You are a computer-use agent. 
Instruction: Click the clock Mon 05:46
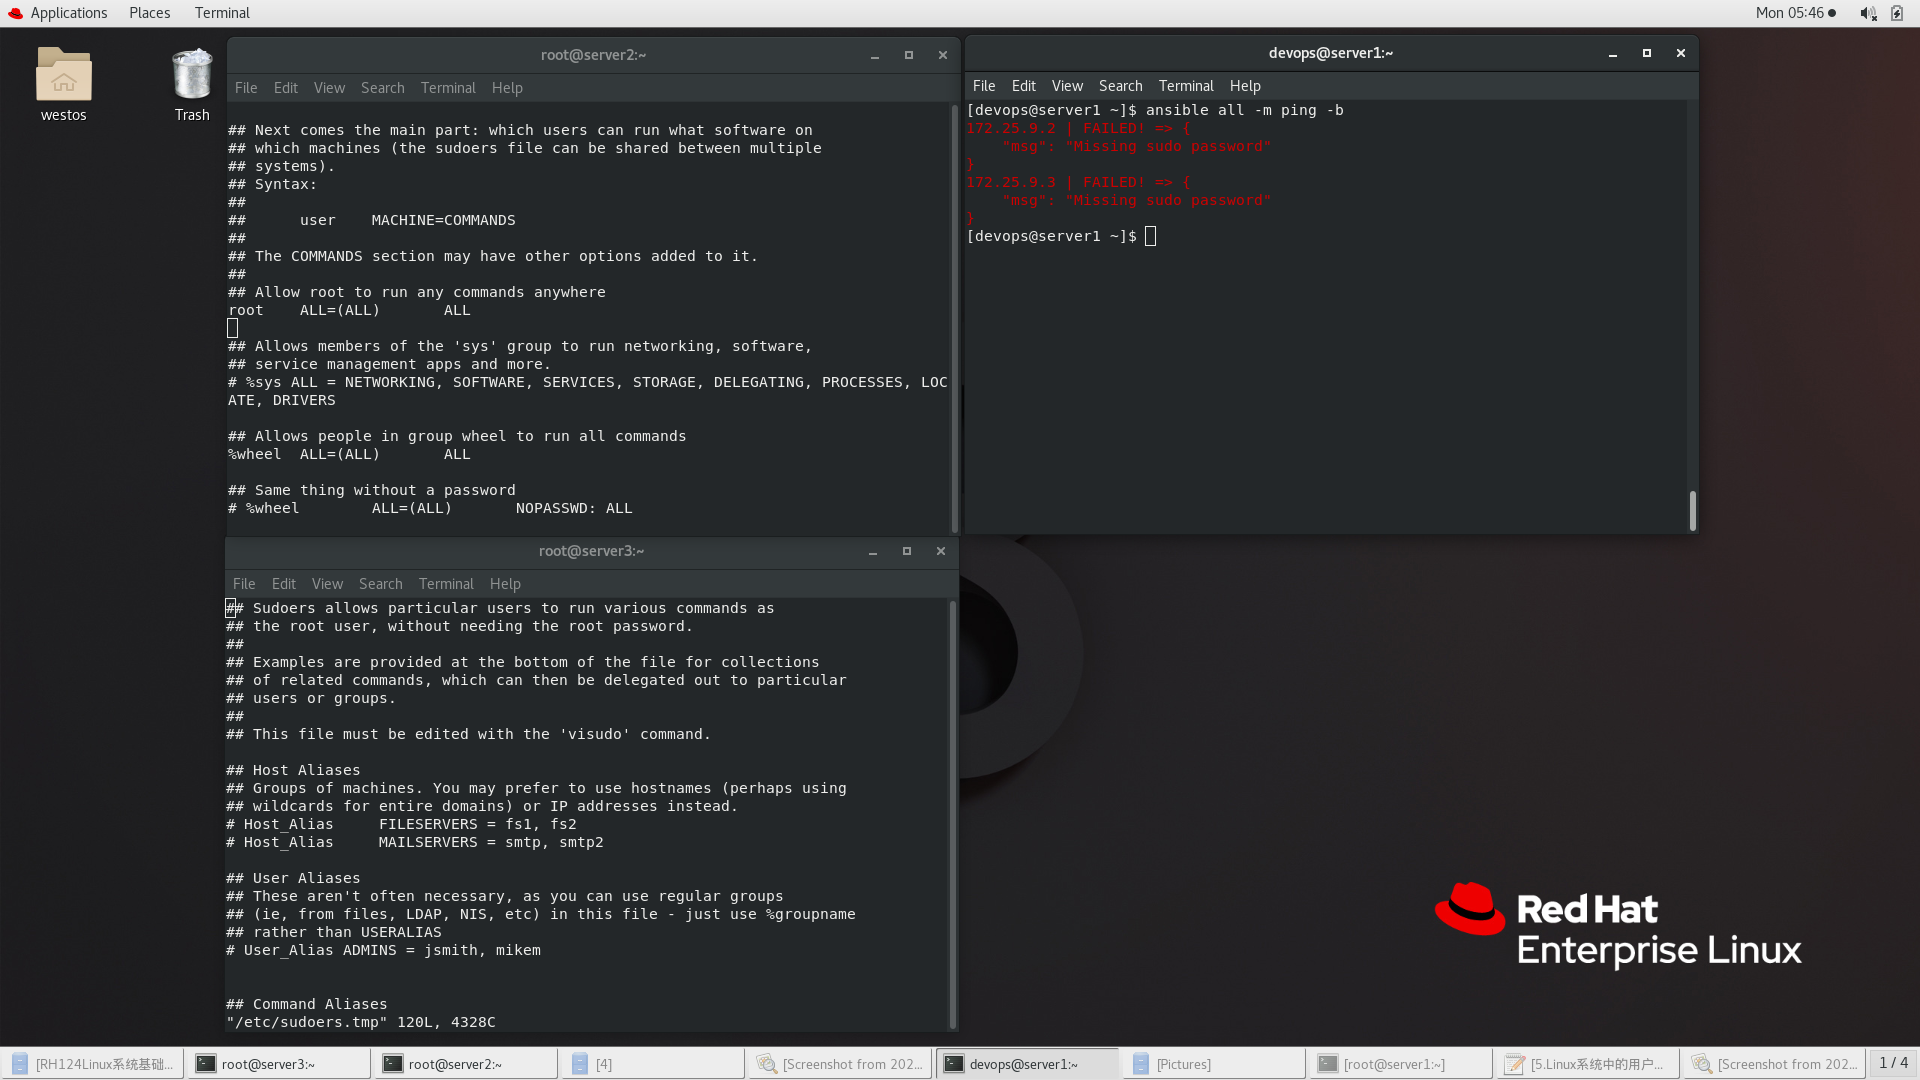(x=1789, y=13)
